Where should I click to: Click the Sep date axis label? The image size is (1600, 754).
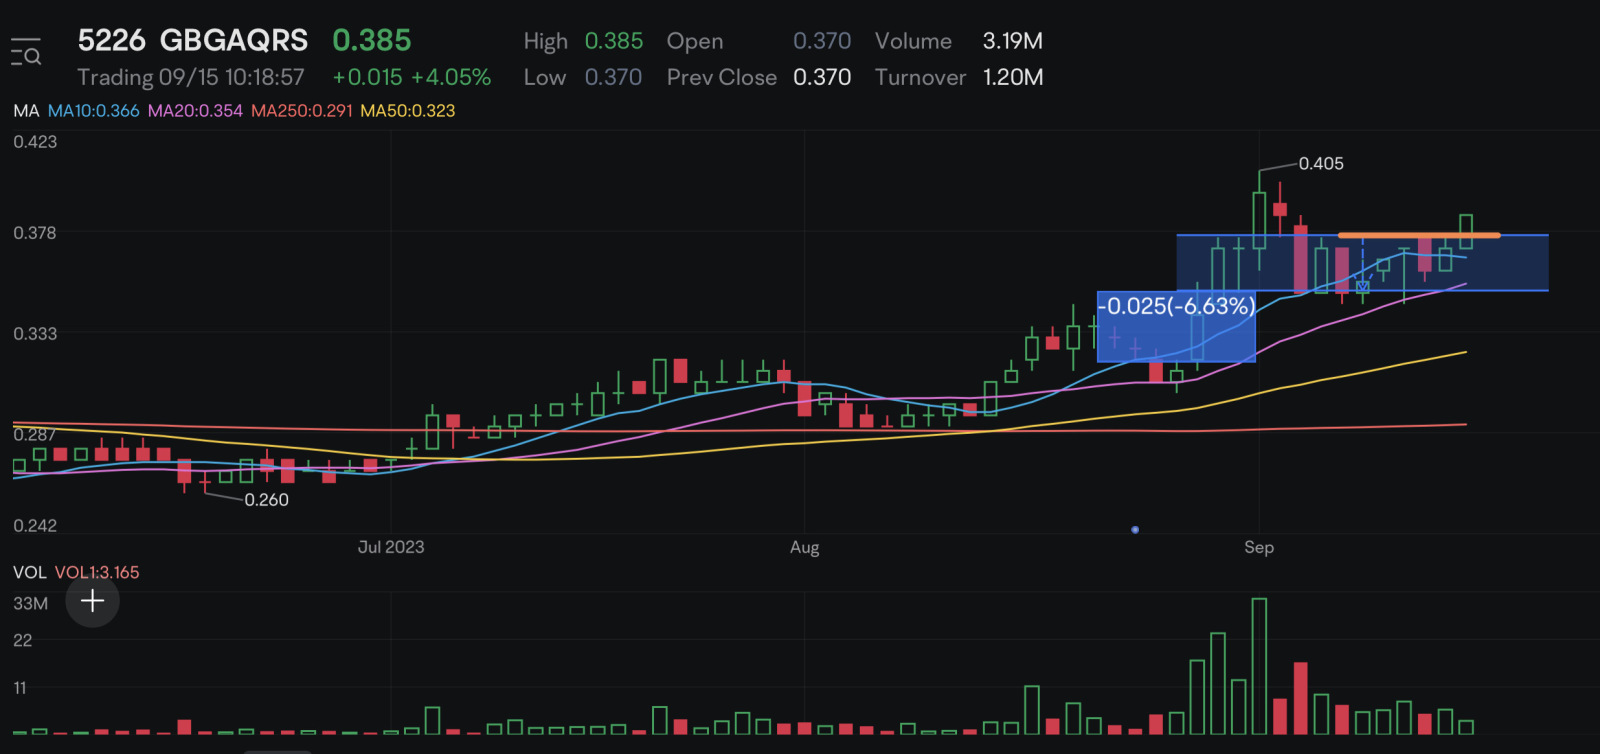point(1259,547)
